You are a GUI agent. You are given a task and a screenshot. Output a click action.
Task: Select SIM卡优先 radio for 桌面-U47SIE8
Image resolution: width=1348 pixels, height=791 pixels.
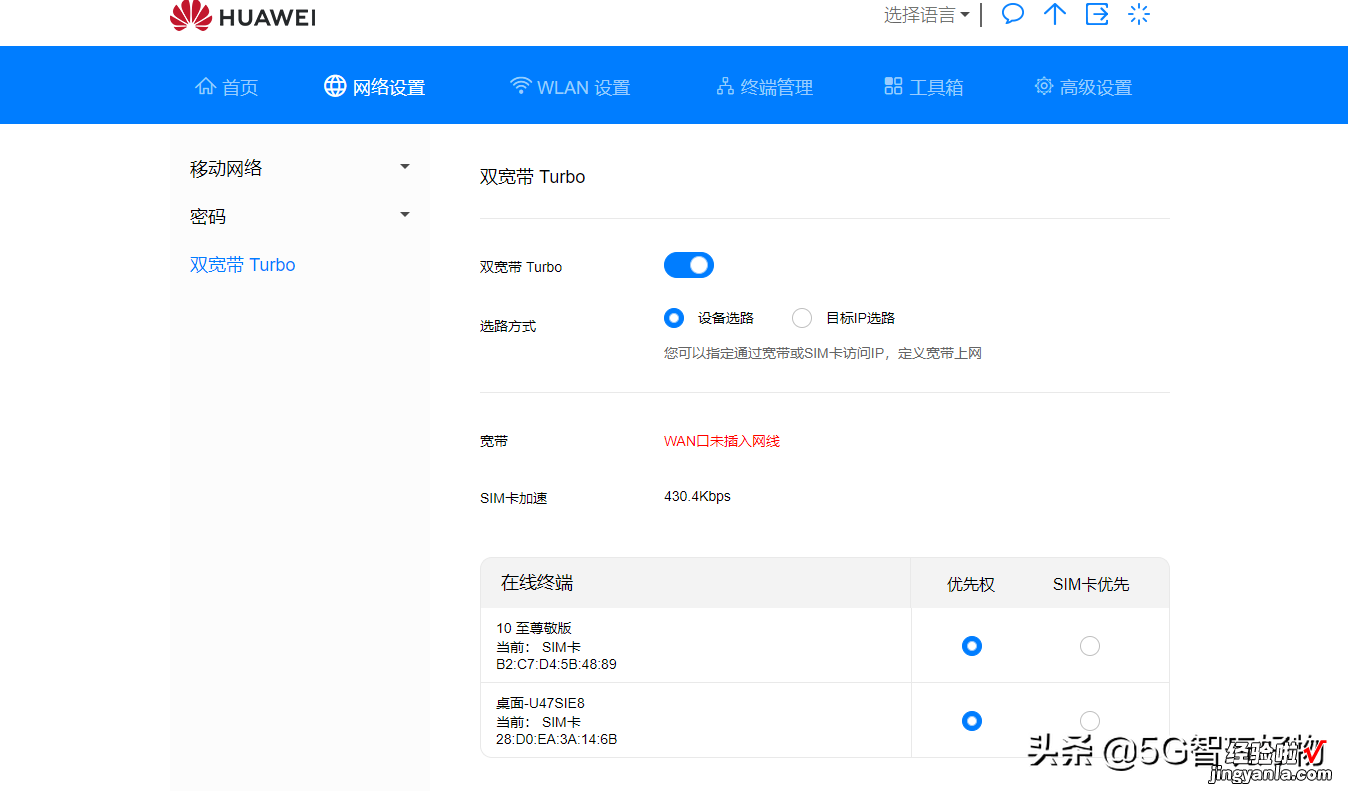pyautogui.click(x=1090, y=721)
